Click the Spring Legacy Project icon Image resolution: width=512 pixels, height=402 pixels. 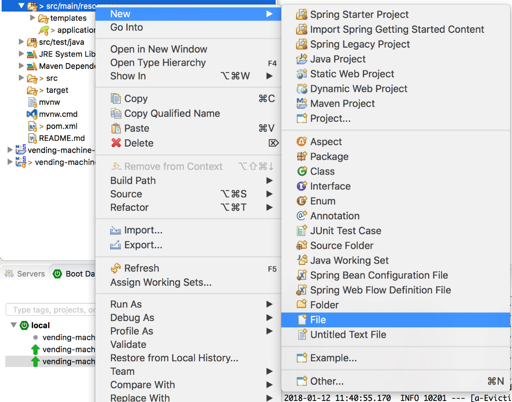click(302, 44)
